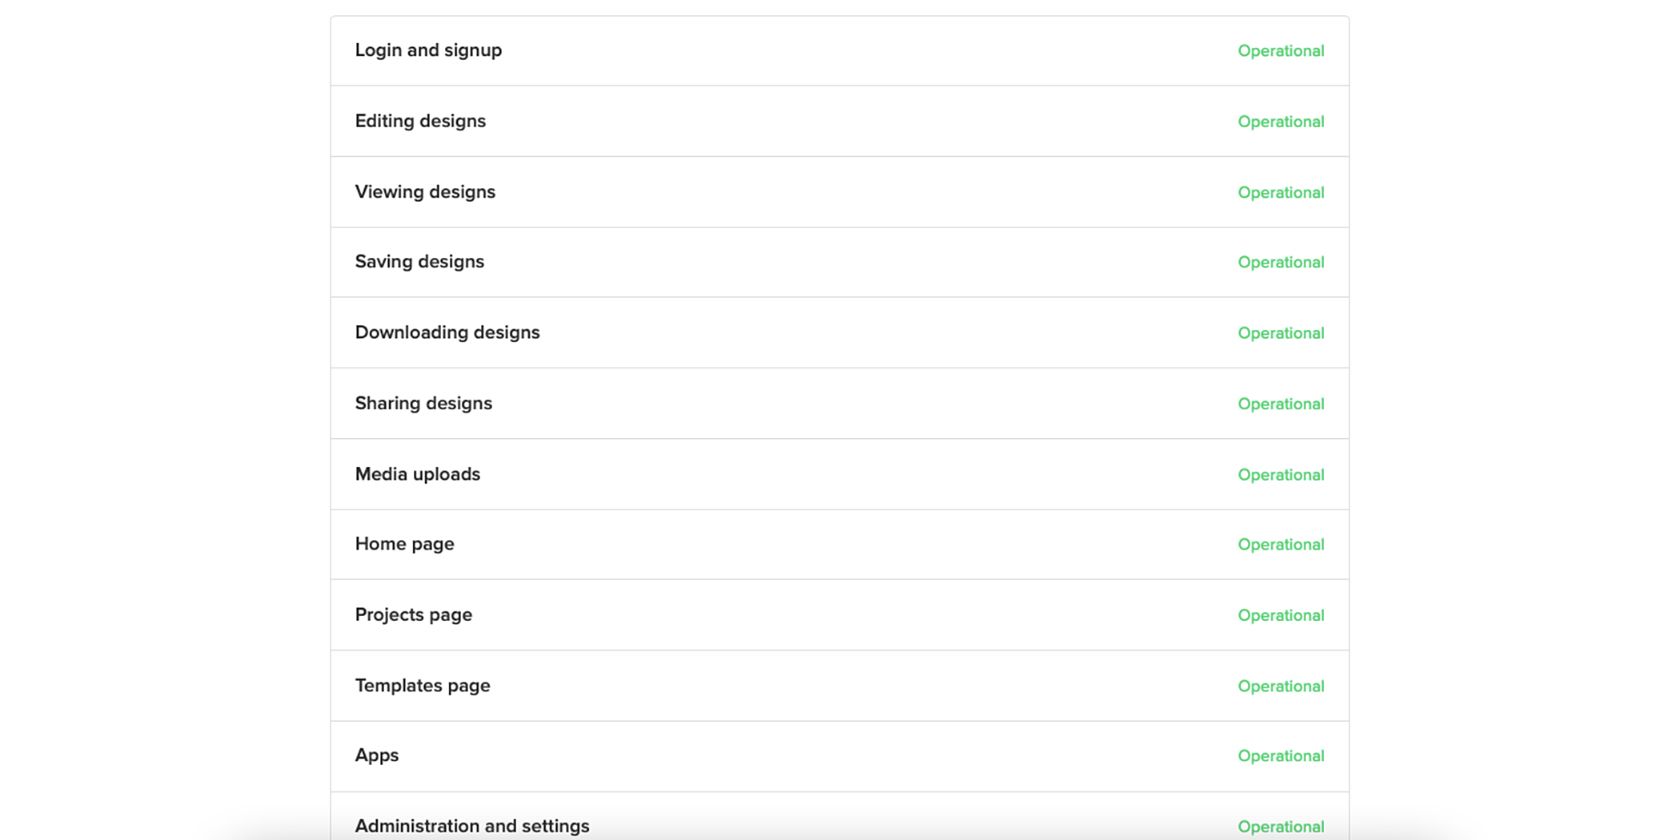
Task: Select the Apps component label
Action: pos(376,756)
